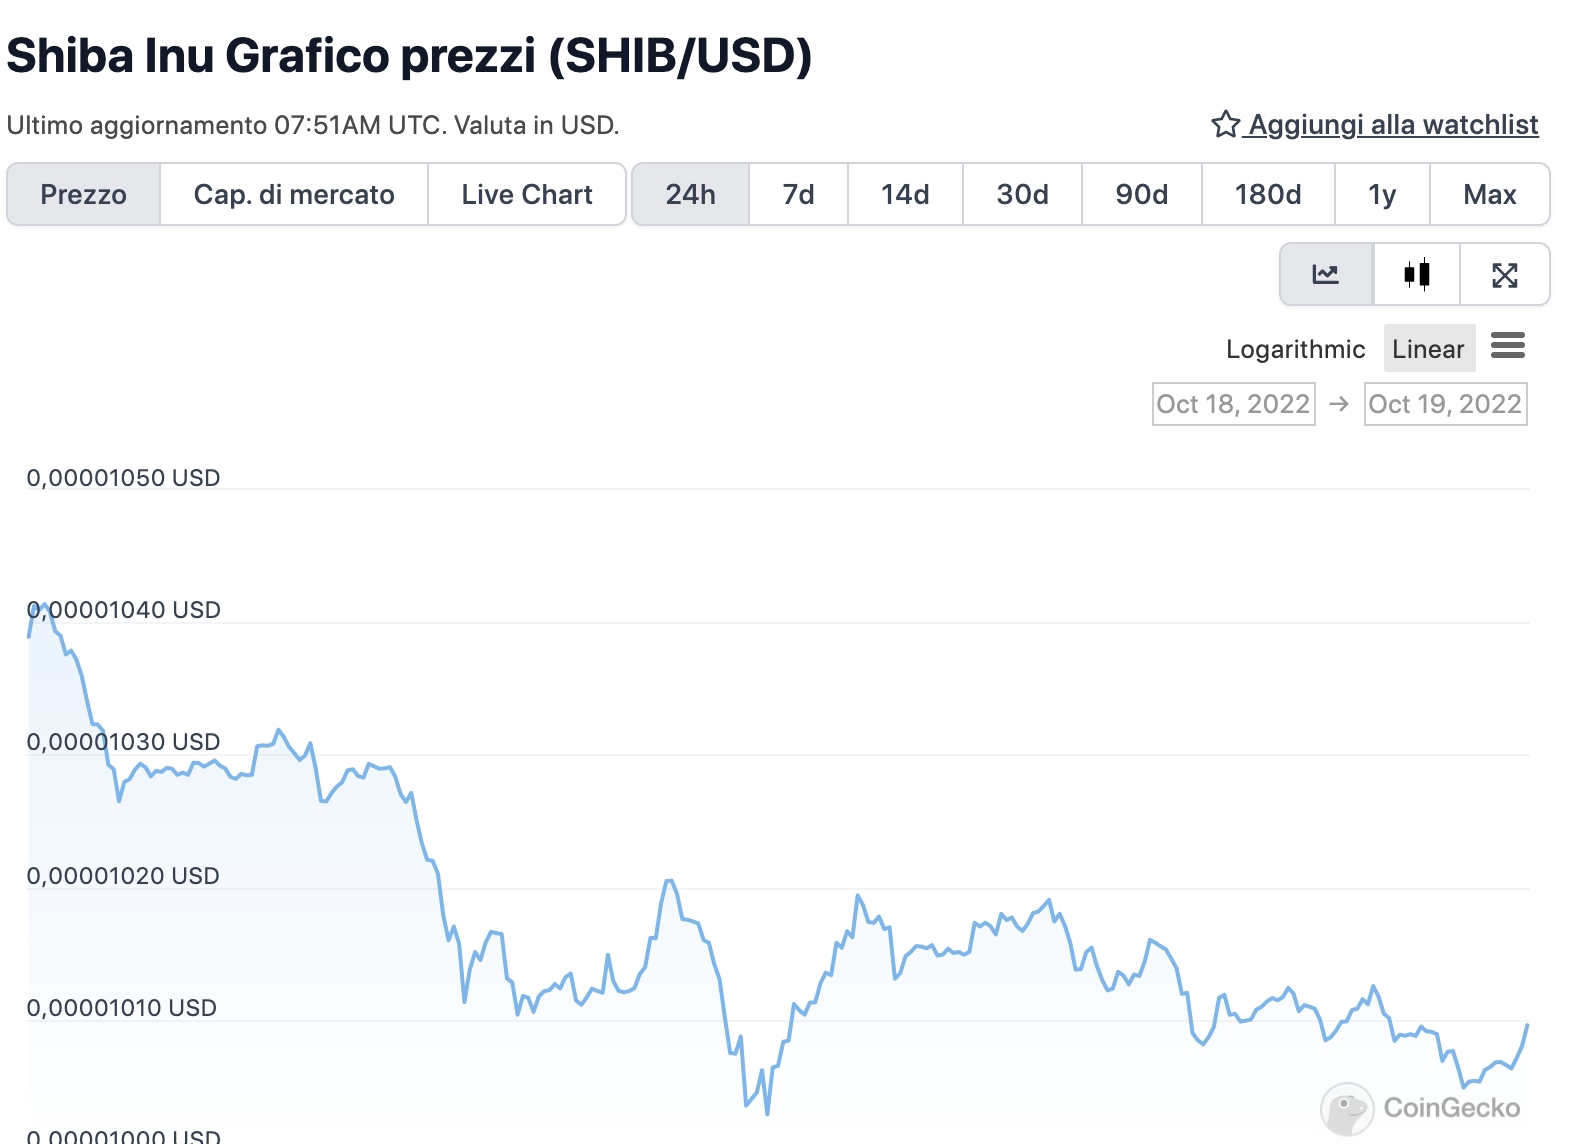This screenshot has height=1144, width=1580.
Task: Select the Prezzo tab
Action: pos(84,194)
